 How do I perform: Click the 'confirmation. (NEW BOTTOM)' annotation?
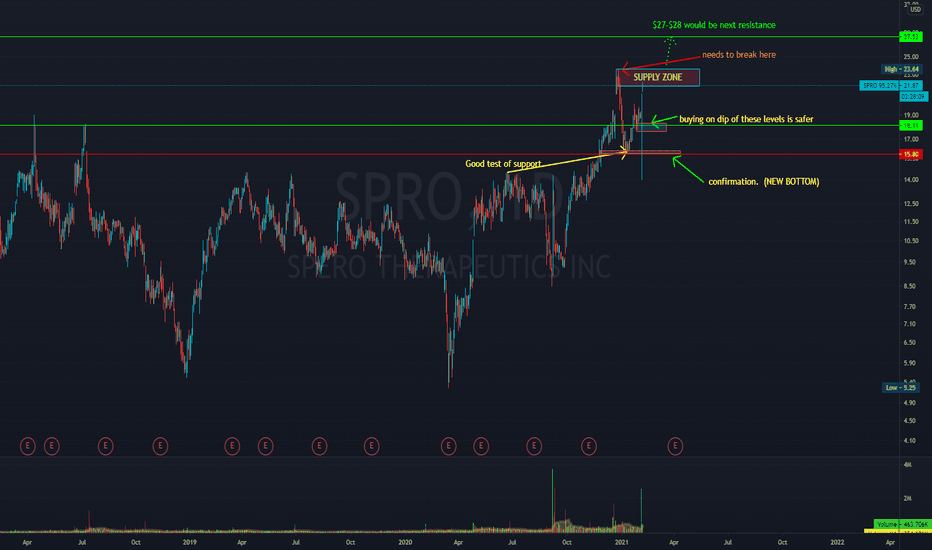(764, 181)
